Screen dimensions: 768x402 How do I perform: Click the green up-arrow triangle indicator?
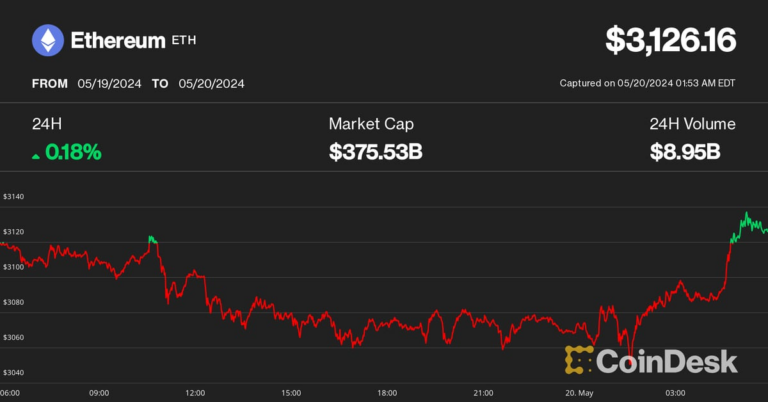pos(37,154)
